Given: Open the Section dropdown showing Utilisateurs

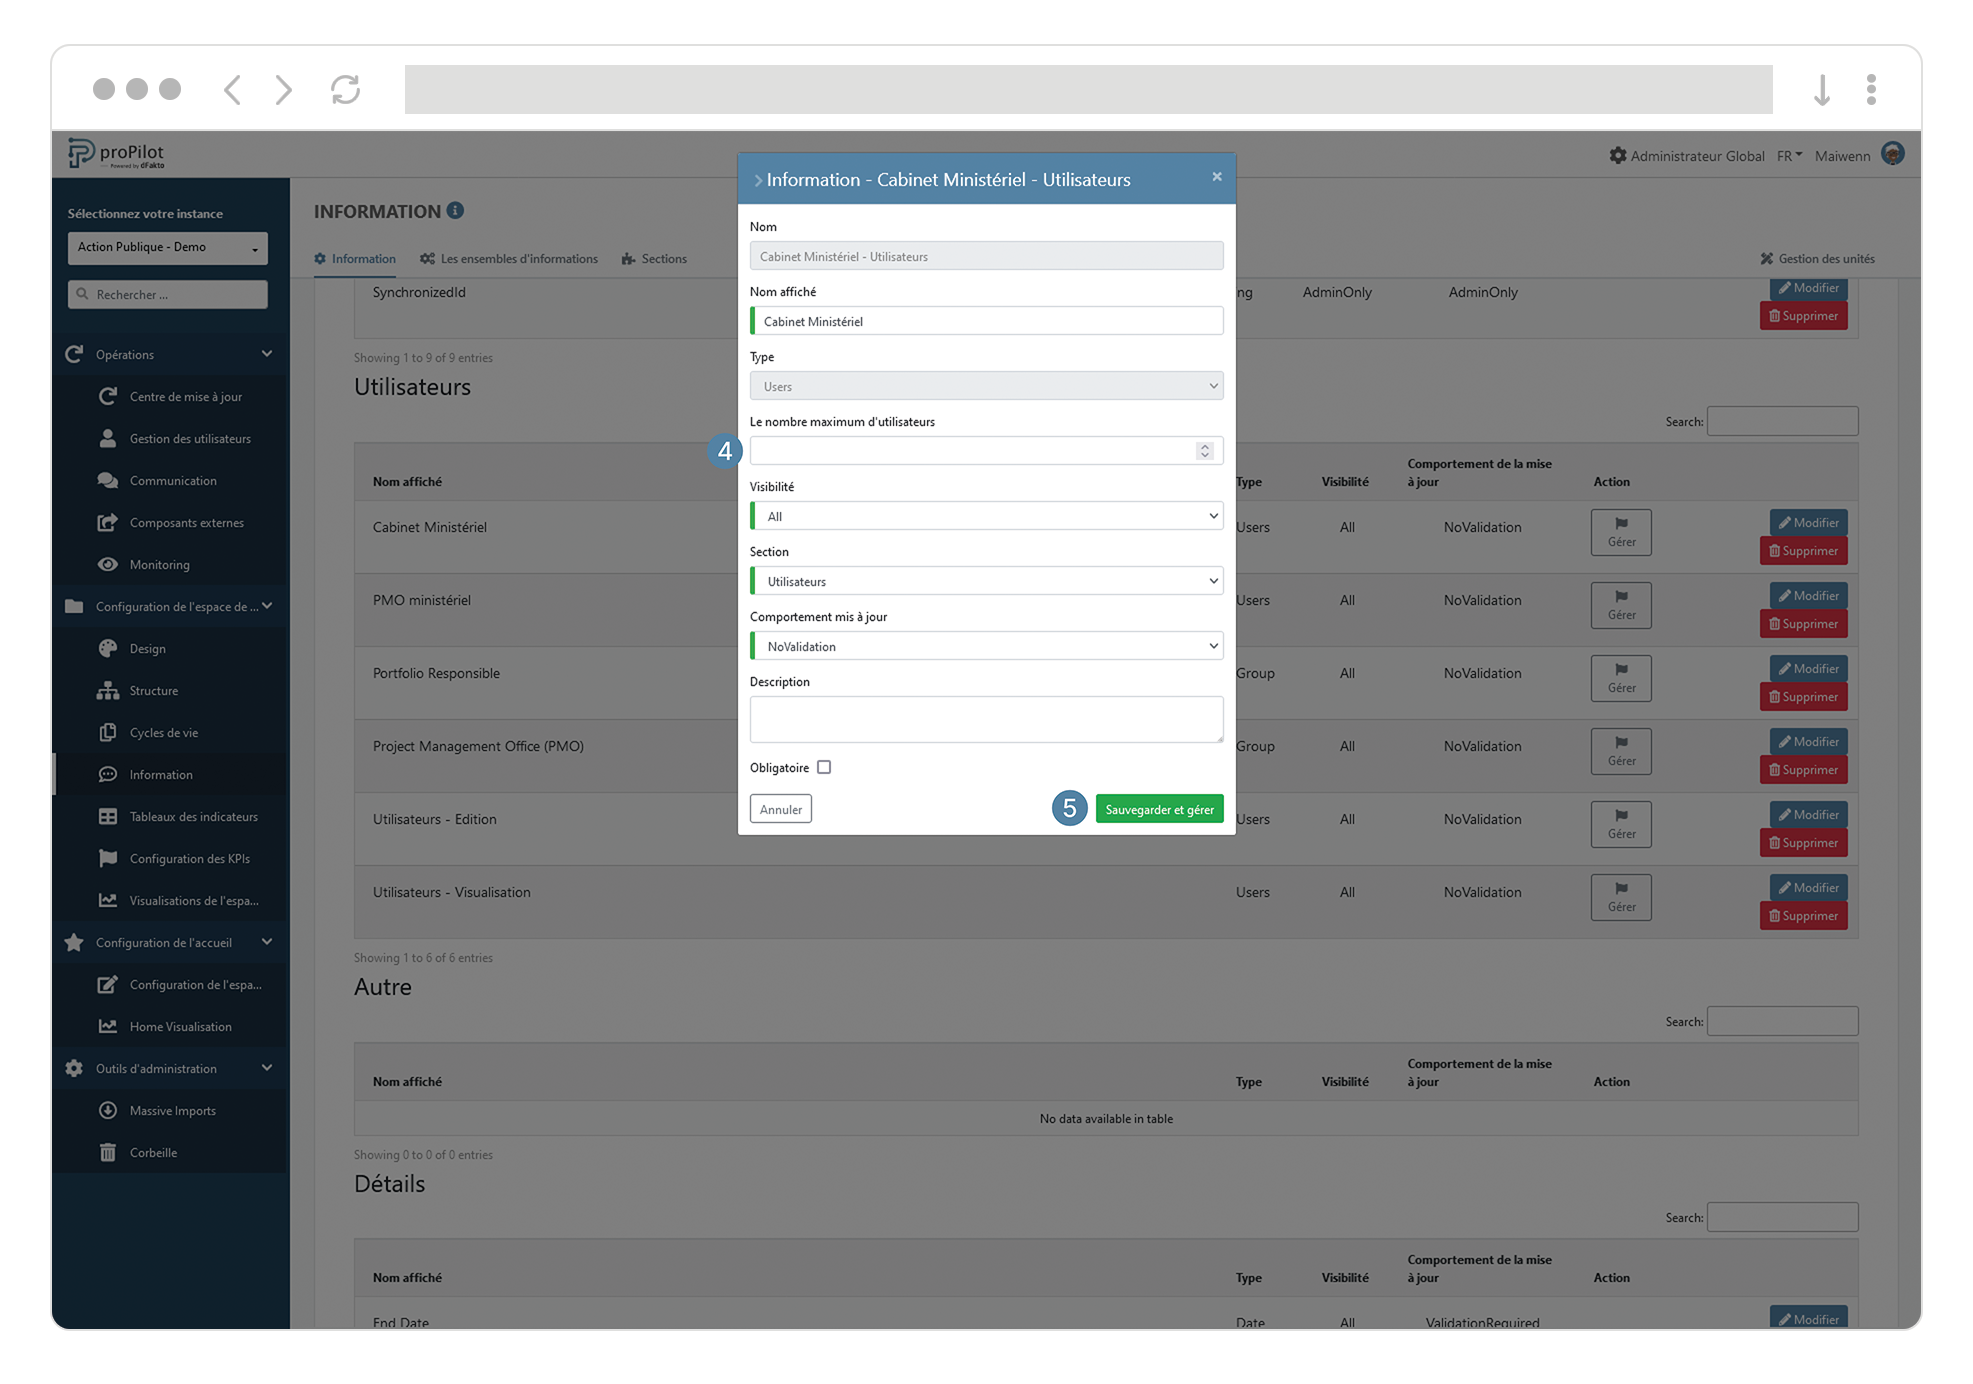Looking at the screenshot, I should click(986, 581).
